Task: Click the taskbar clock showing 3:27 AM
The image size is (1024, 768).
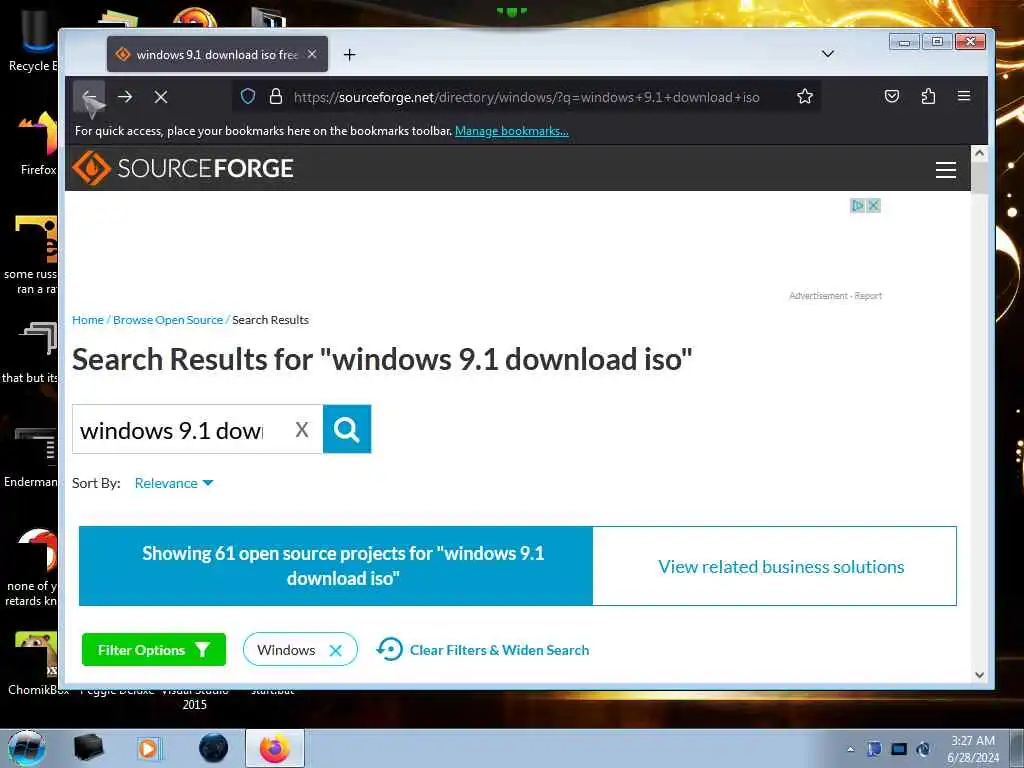Action: pyautogui.click(x=973, y=748)
